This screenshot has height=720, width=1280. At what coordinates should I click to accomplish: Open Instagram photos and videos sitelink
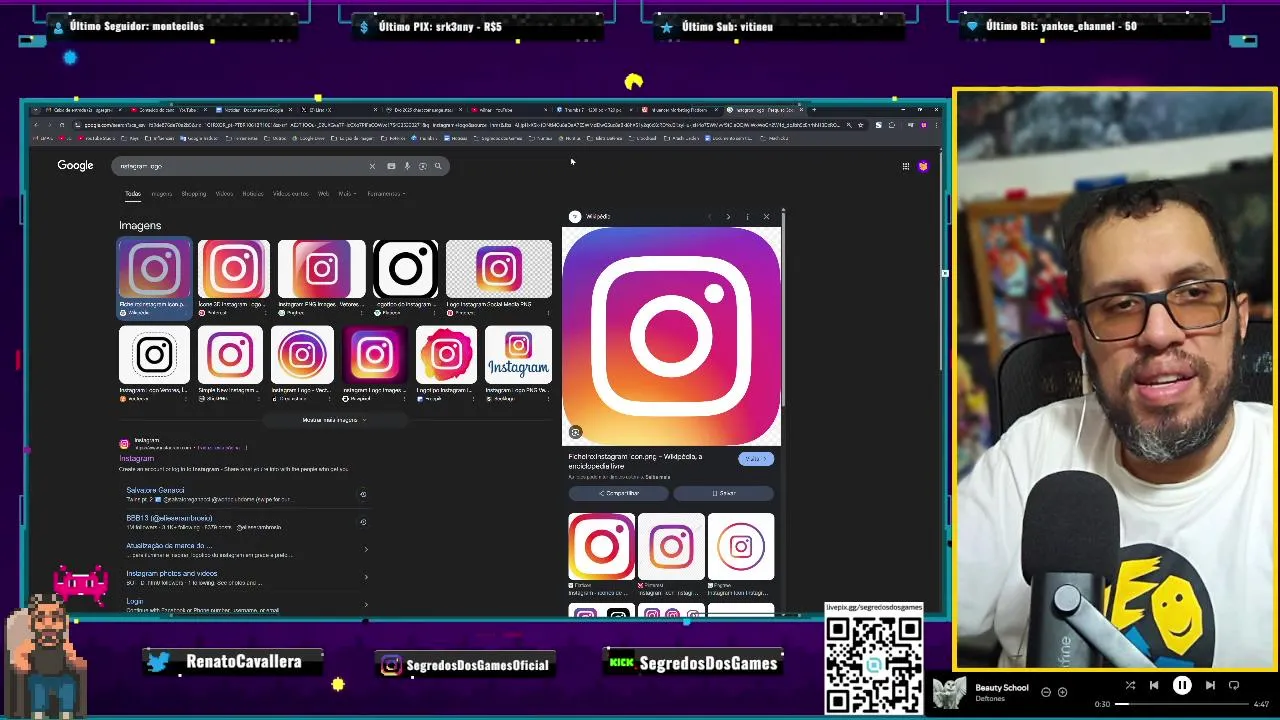point(171,574)
